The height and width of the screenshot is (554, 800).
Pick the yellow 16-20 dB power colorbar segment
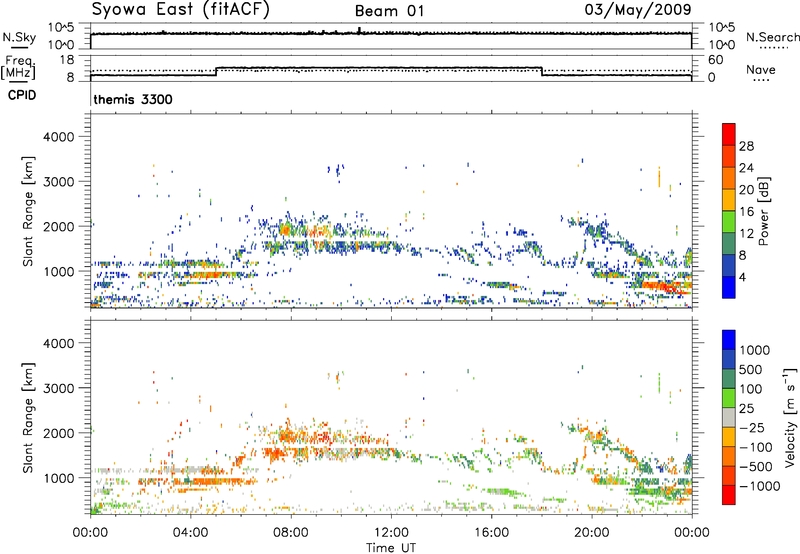point(729,200)
